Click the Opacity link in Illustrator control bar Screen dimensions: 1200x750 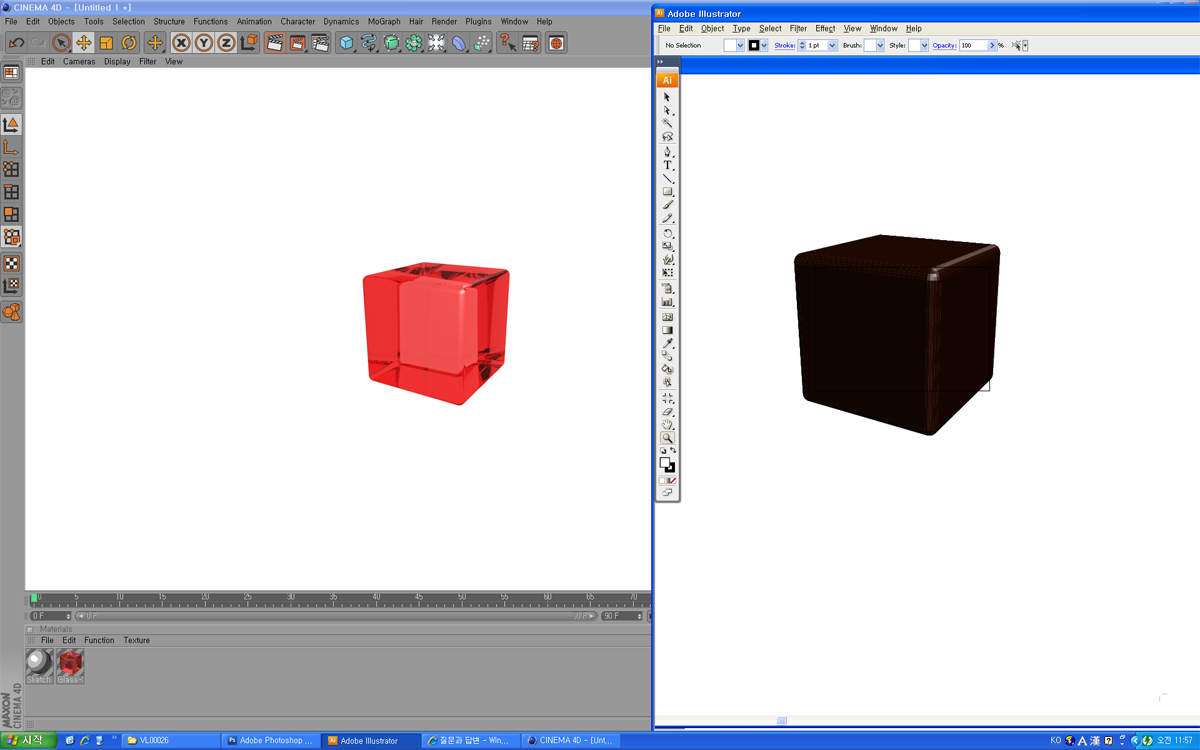[945, 46]
